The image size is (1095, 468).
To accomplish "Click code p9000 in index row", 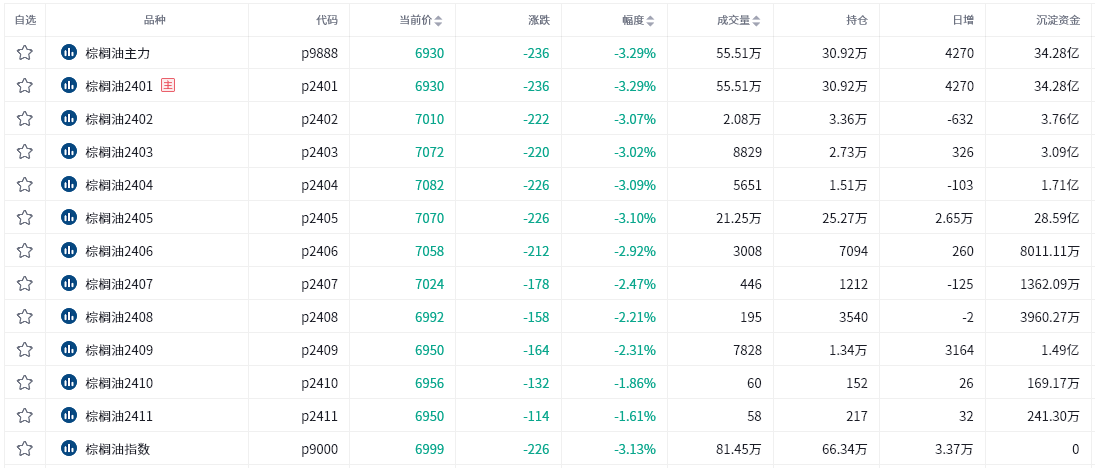I will [319, 450].
